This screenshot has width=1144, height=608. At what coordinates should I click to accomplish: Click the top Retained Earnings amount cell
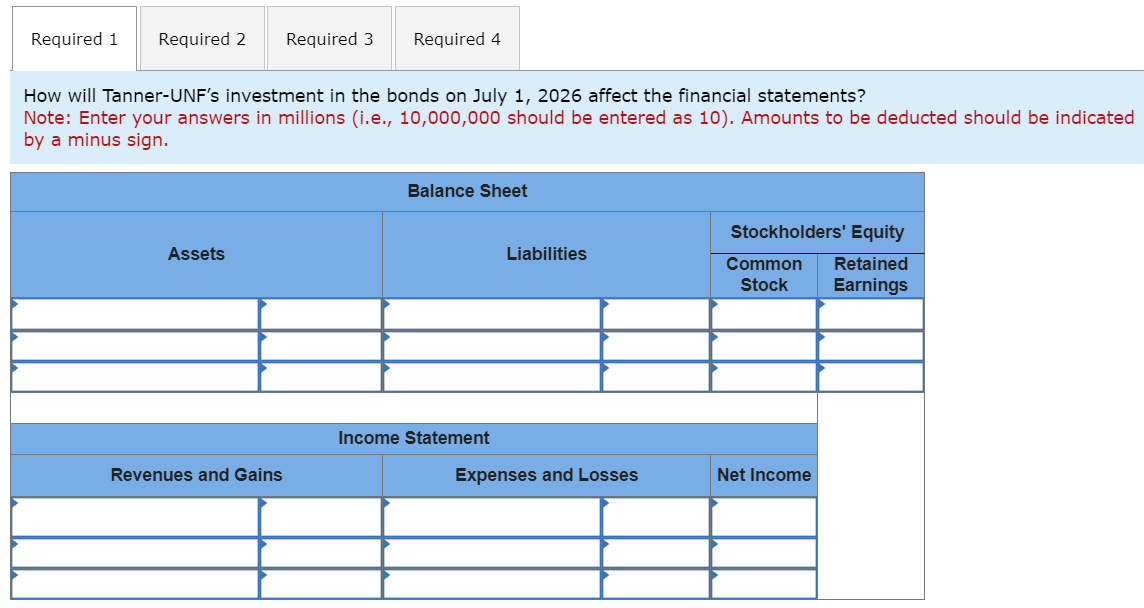tap(871, 313)
